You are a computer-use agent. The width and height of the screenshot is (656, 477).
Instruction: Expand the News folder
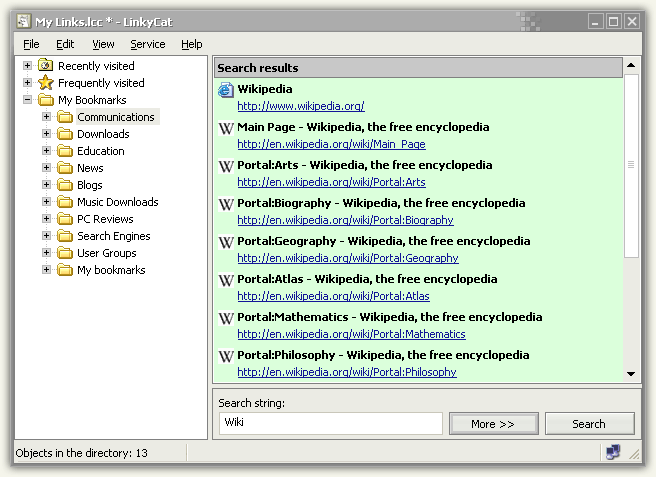(x=46, y=168)
